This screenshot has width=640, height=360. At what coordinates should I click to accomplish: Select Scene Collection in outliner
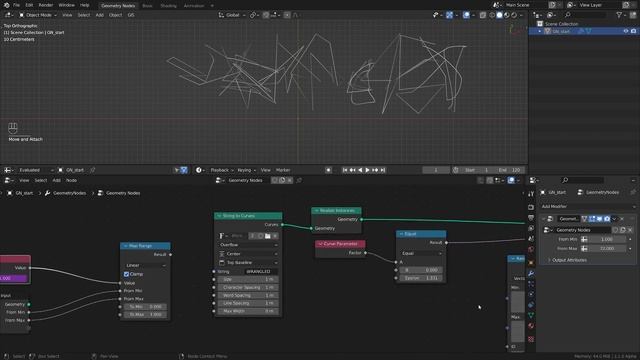tap(561, 24)
